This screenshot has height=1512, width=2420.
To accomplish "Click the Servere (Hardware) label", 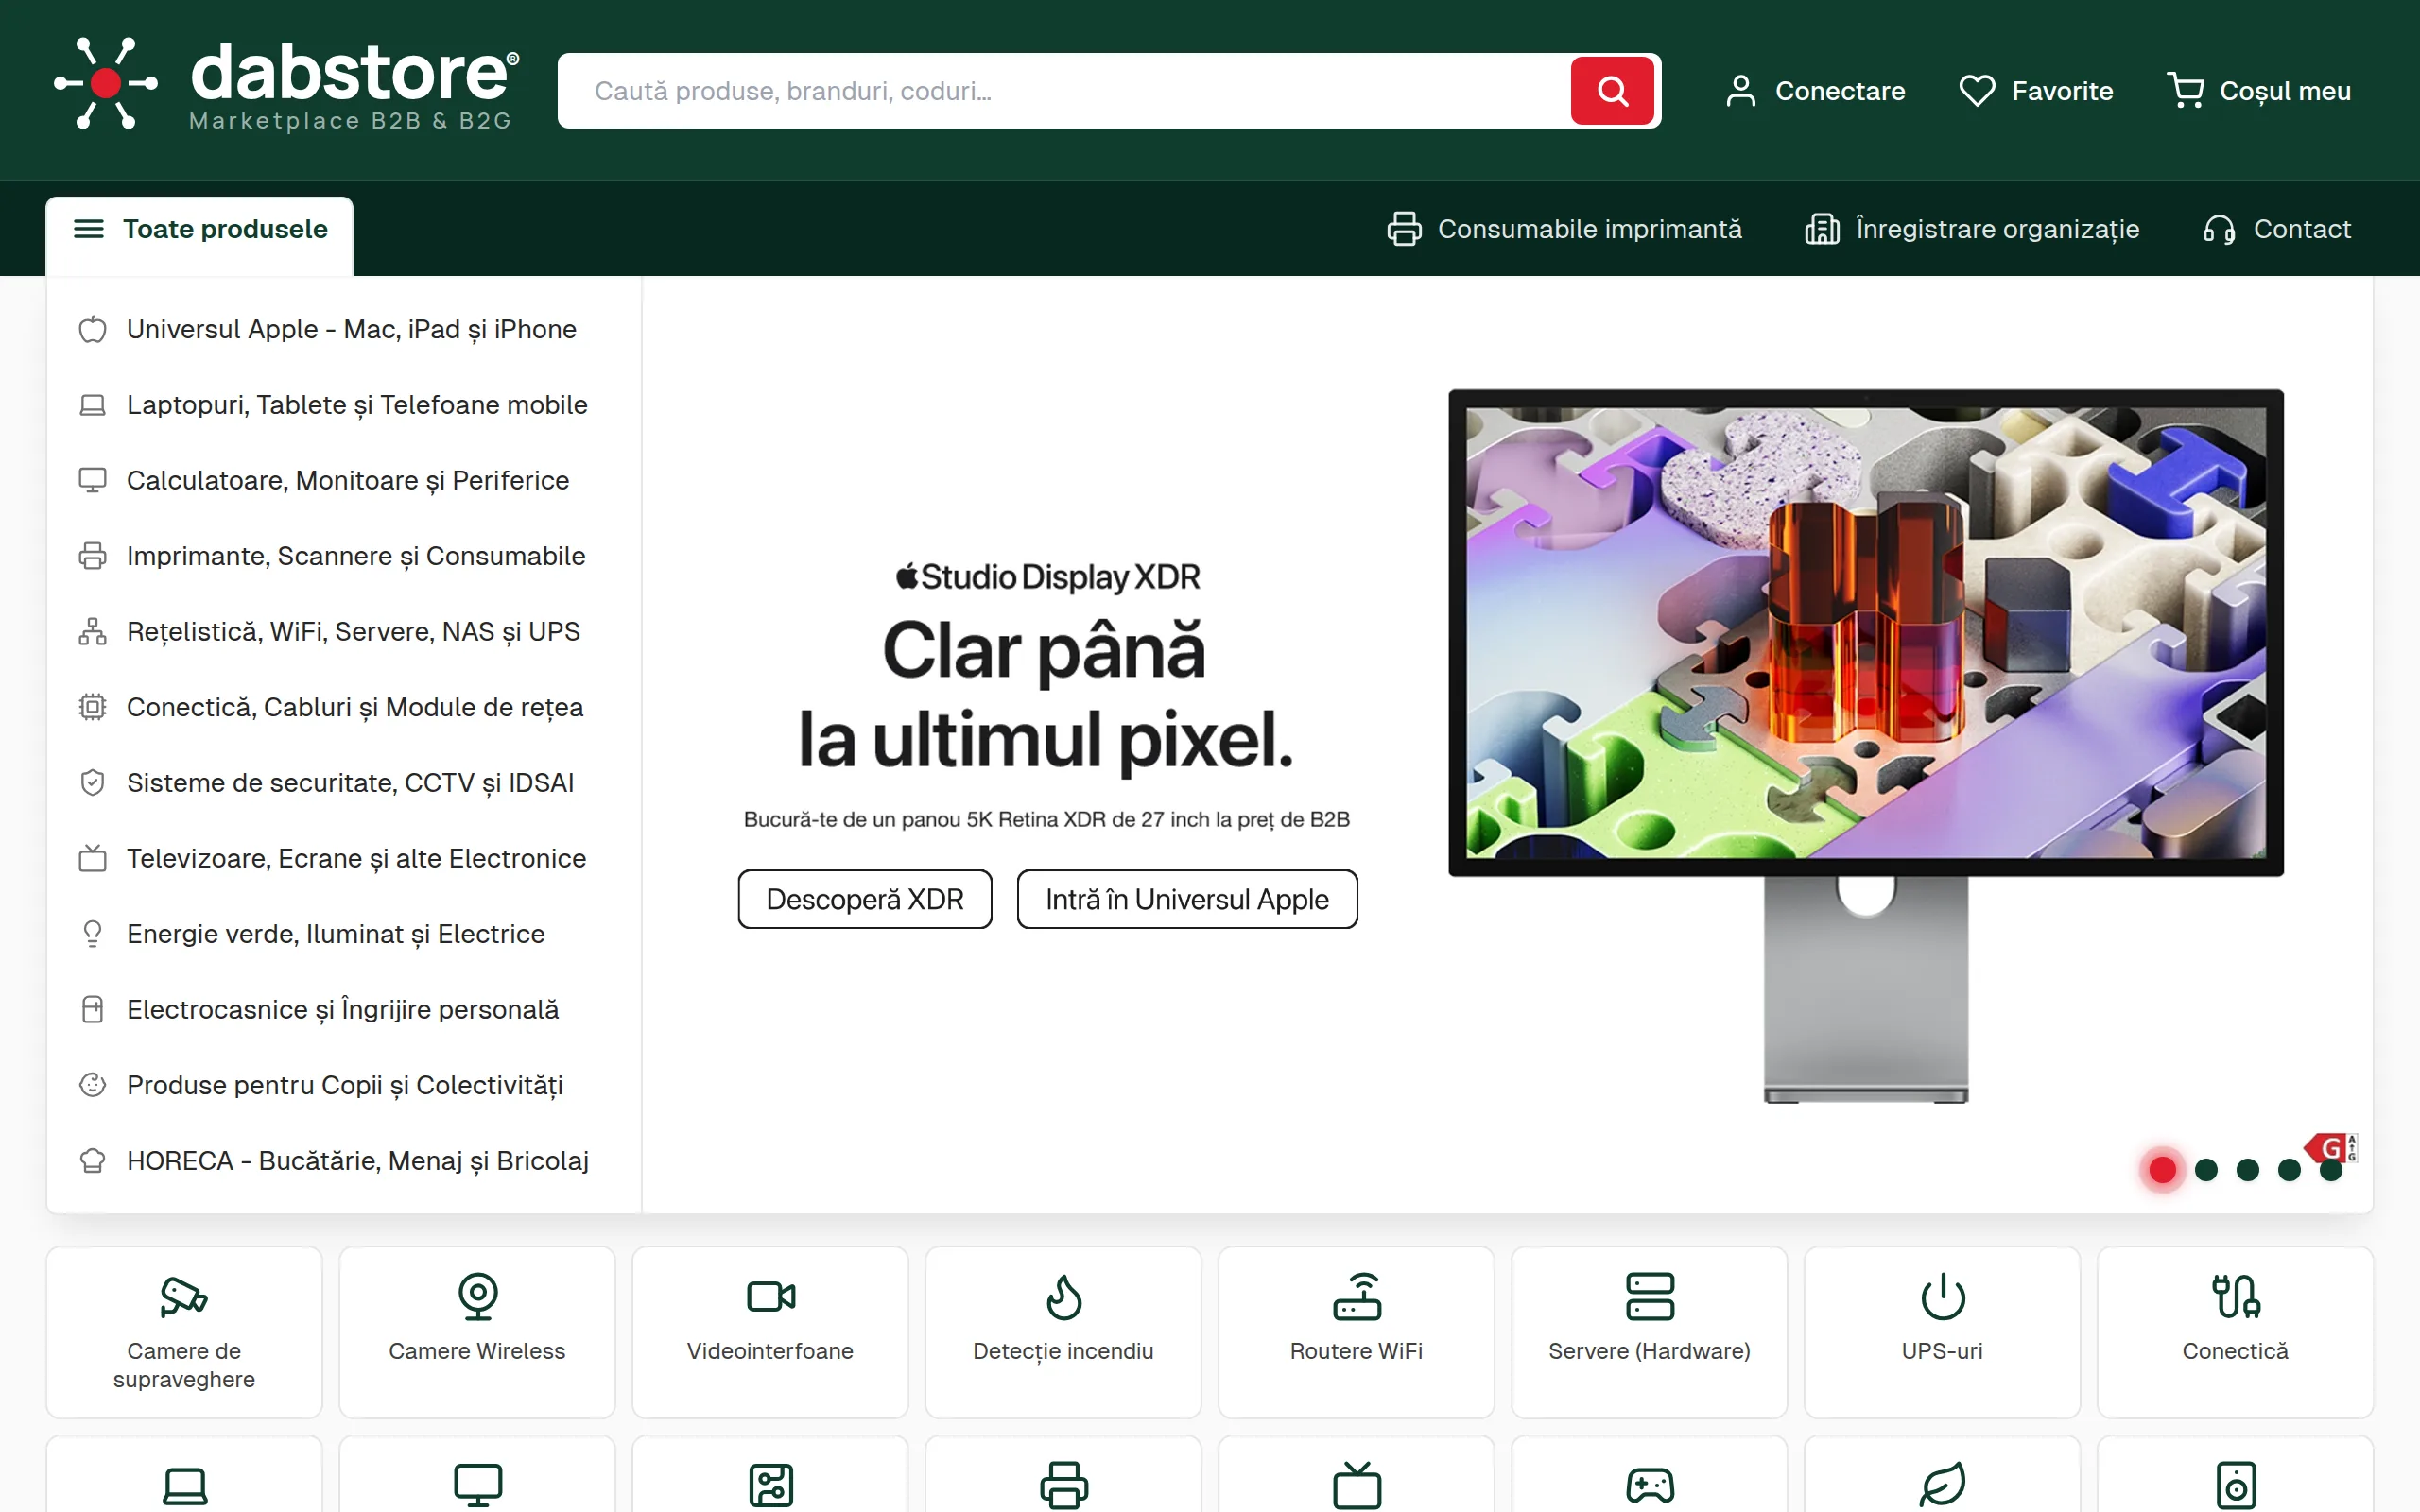I will [x=1650, y=1351].
